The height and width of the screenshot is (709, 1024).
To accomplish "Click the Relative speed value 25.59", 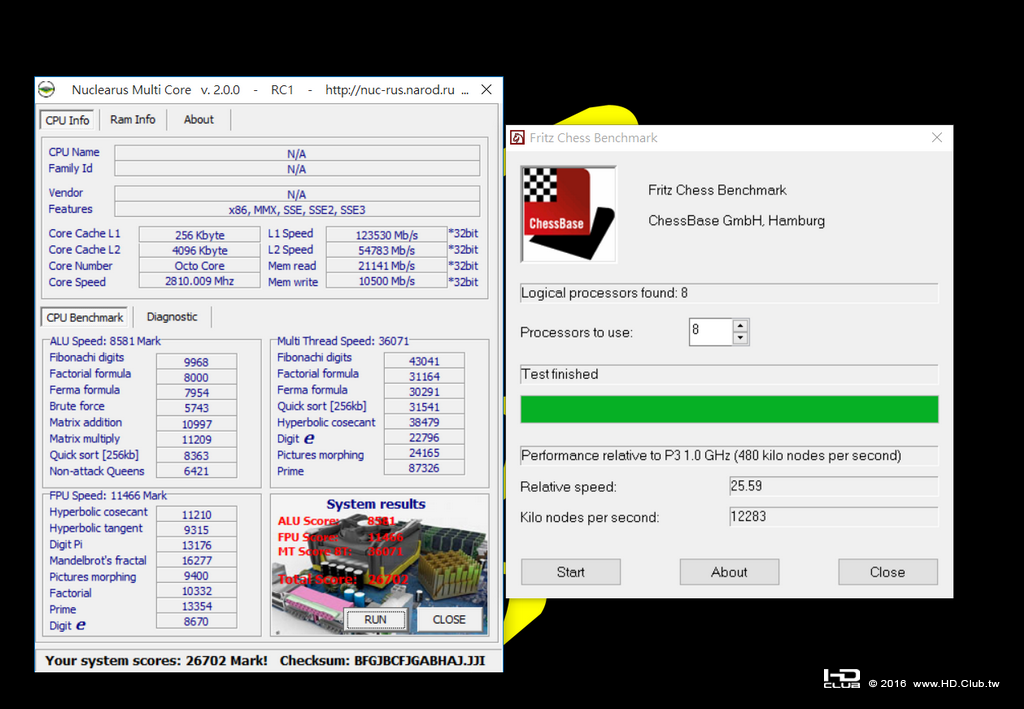I will coord(834,486).
